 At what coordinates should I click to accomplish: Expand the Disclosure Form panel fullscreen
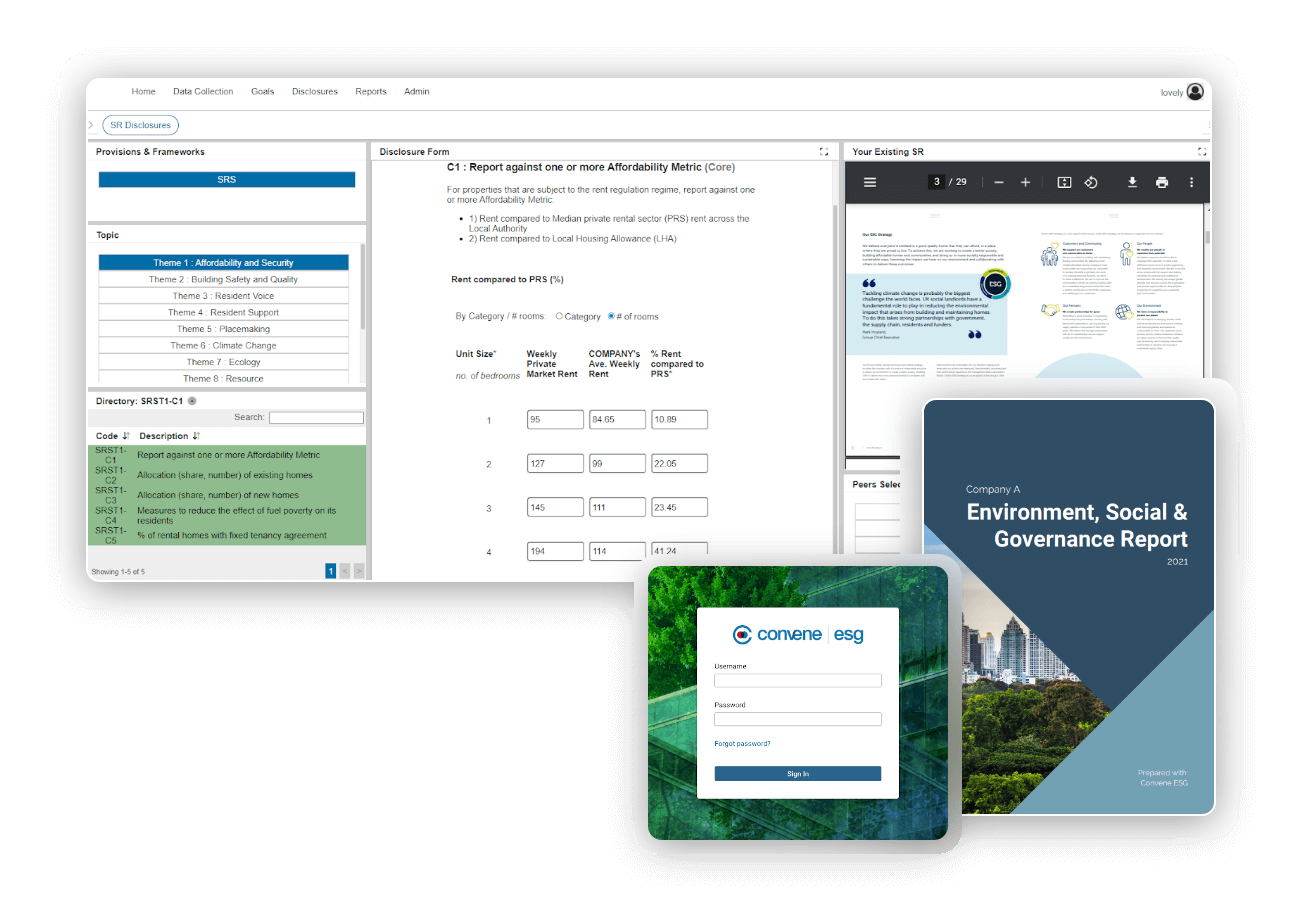pyautogui.click(x=824, y=152)
